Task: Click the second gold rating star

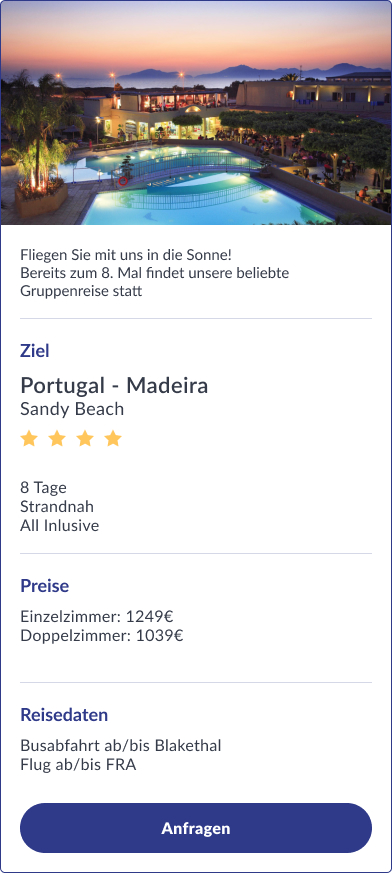Action: [x=57, y=439]
